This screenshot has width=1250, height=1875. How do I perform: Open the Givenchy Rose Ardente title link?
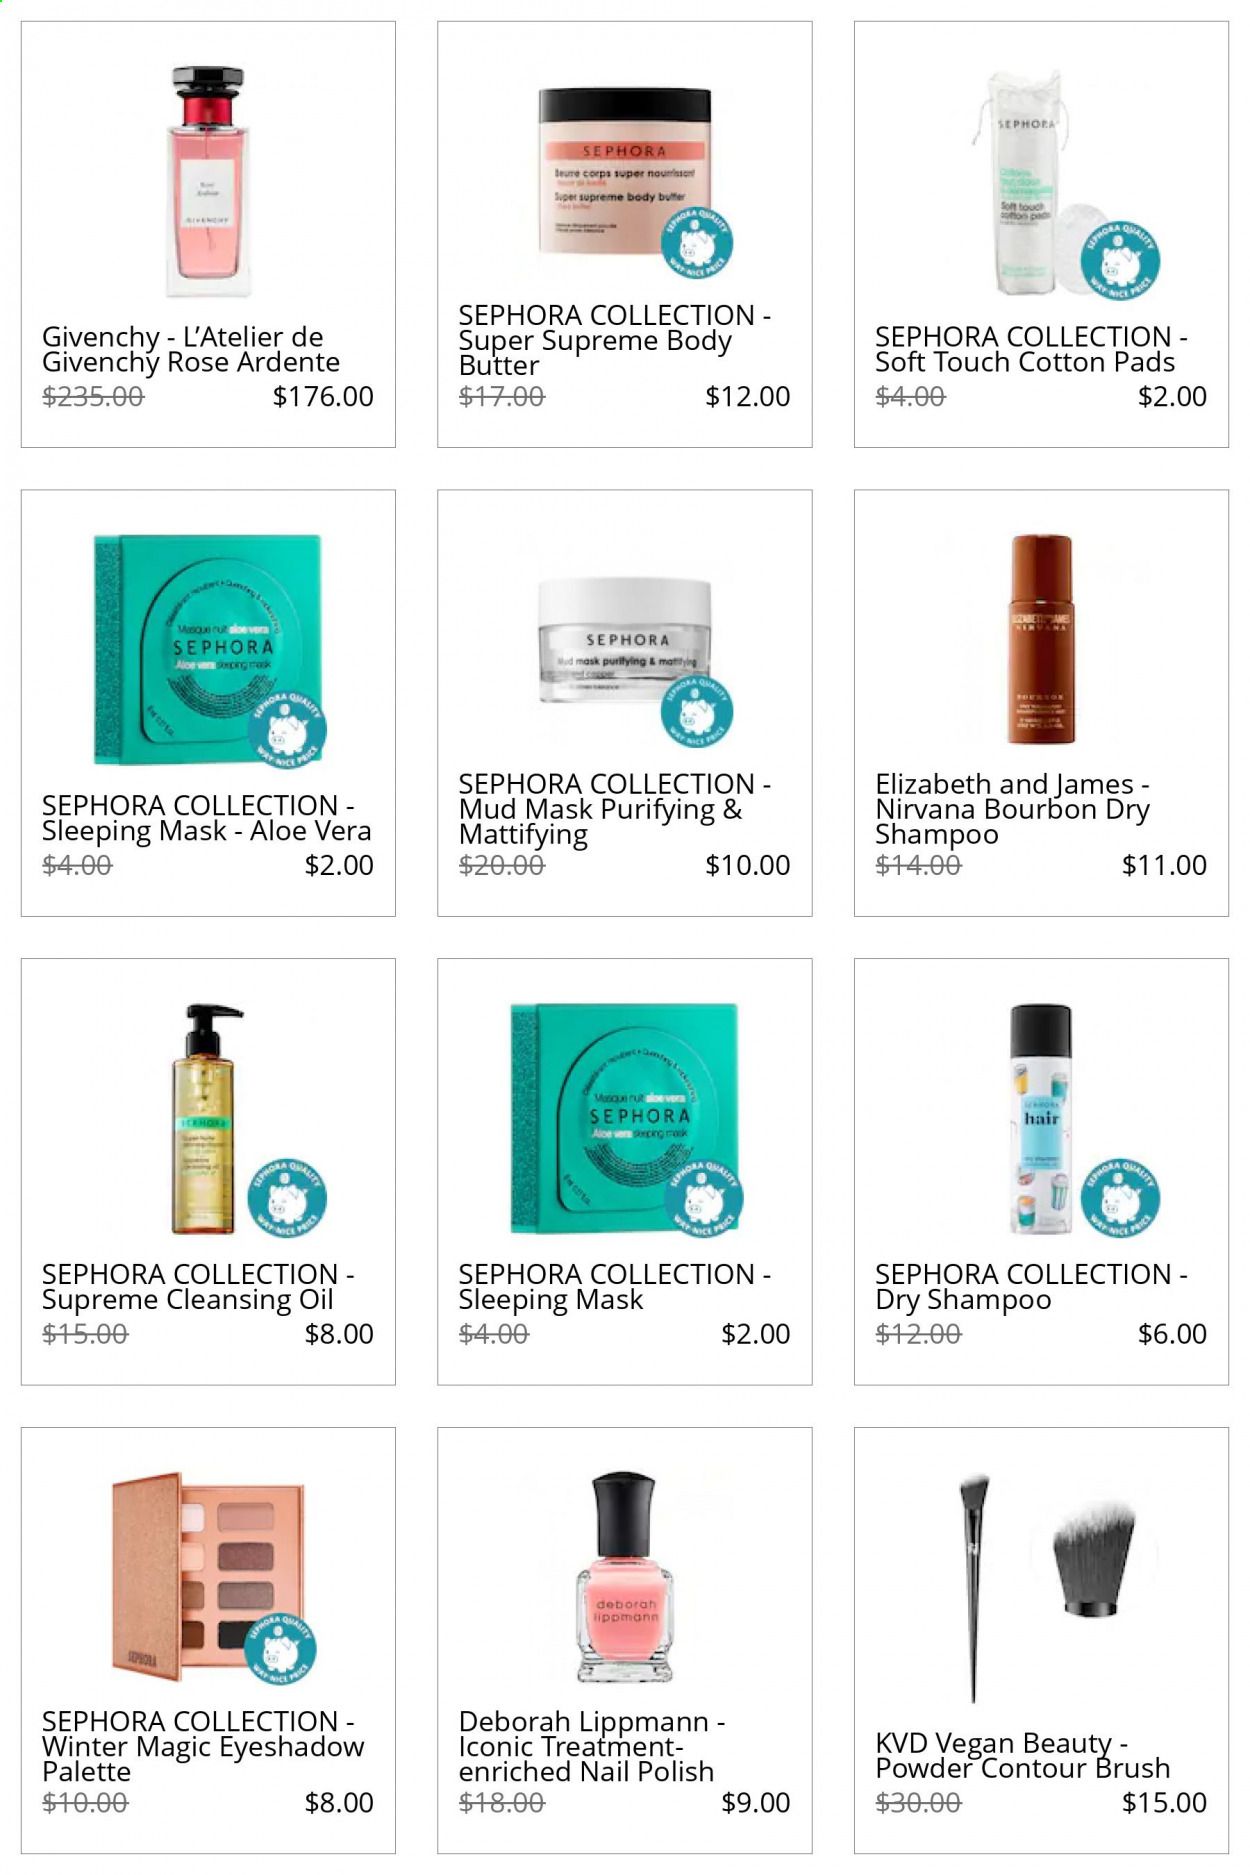191,350
